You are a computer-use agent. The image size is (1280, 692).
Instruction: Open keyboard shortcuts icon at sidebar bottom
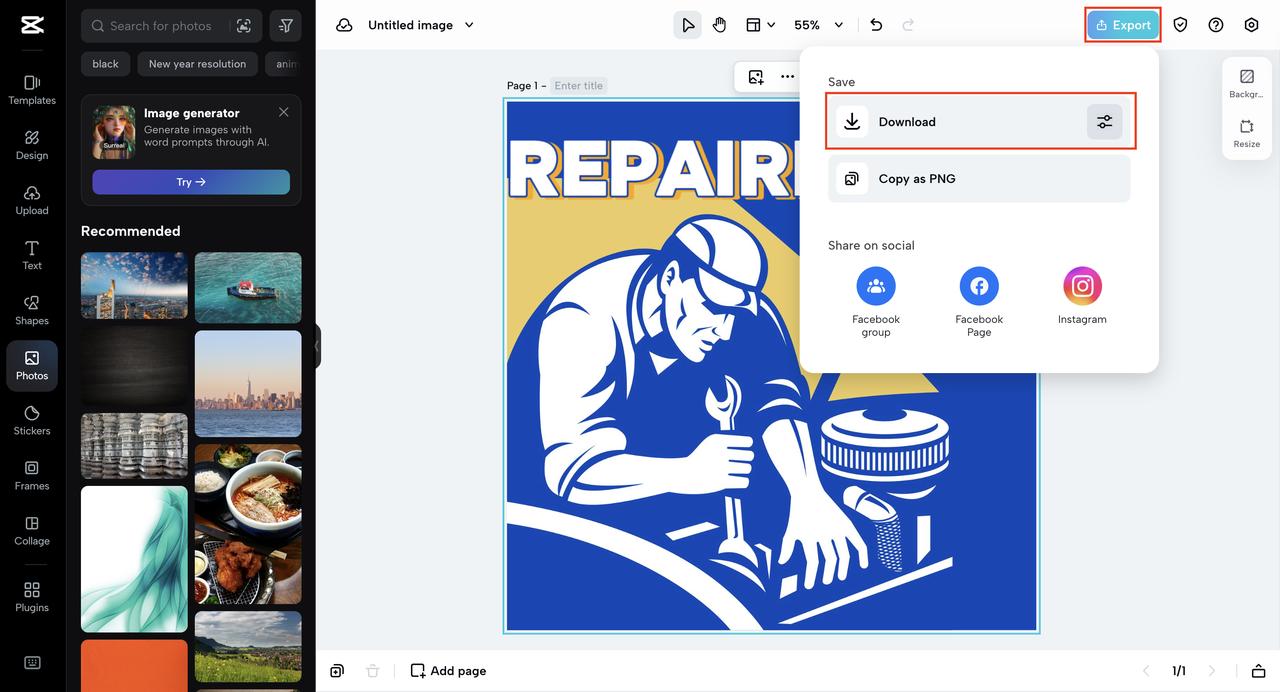coord(32,663)
